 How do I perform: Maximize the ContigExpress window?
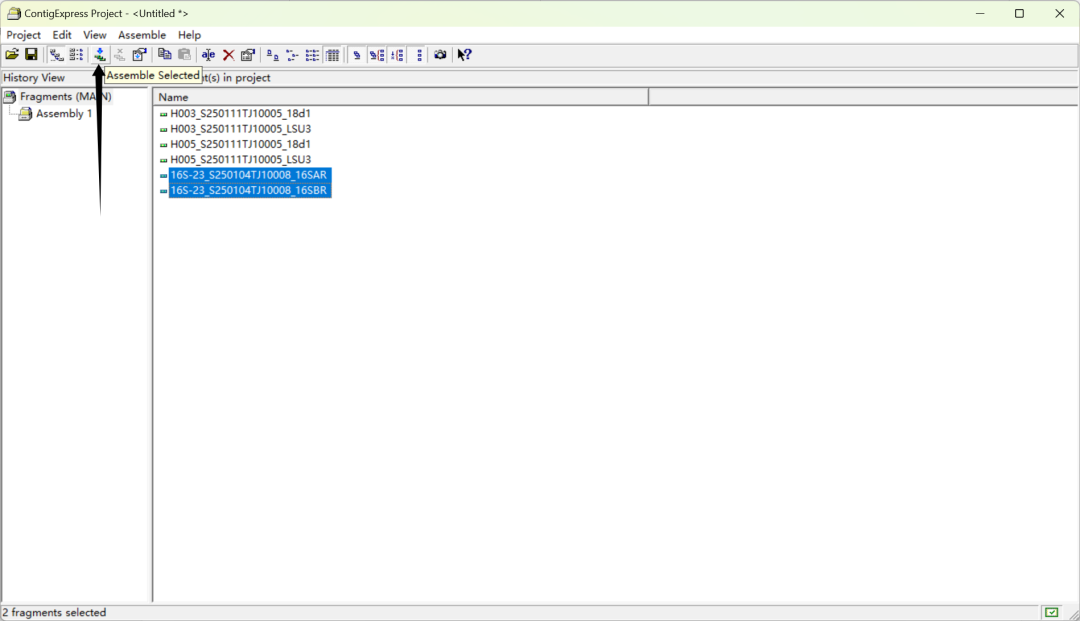click(1019, 13)
